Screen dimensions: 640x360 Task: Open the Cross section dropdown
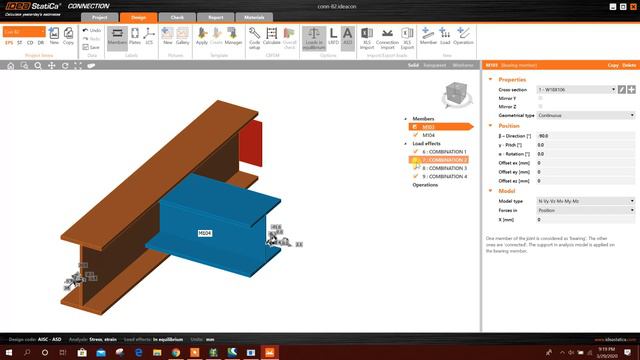(576, 89)
